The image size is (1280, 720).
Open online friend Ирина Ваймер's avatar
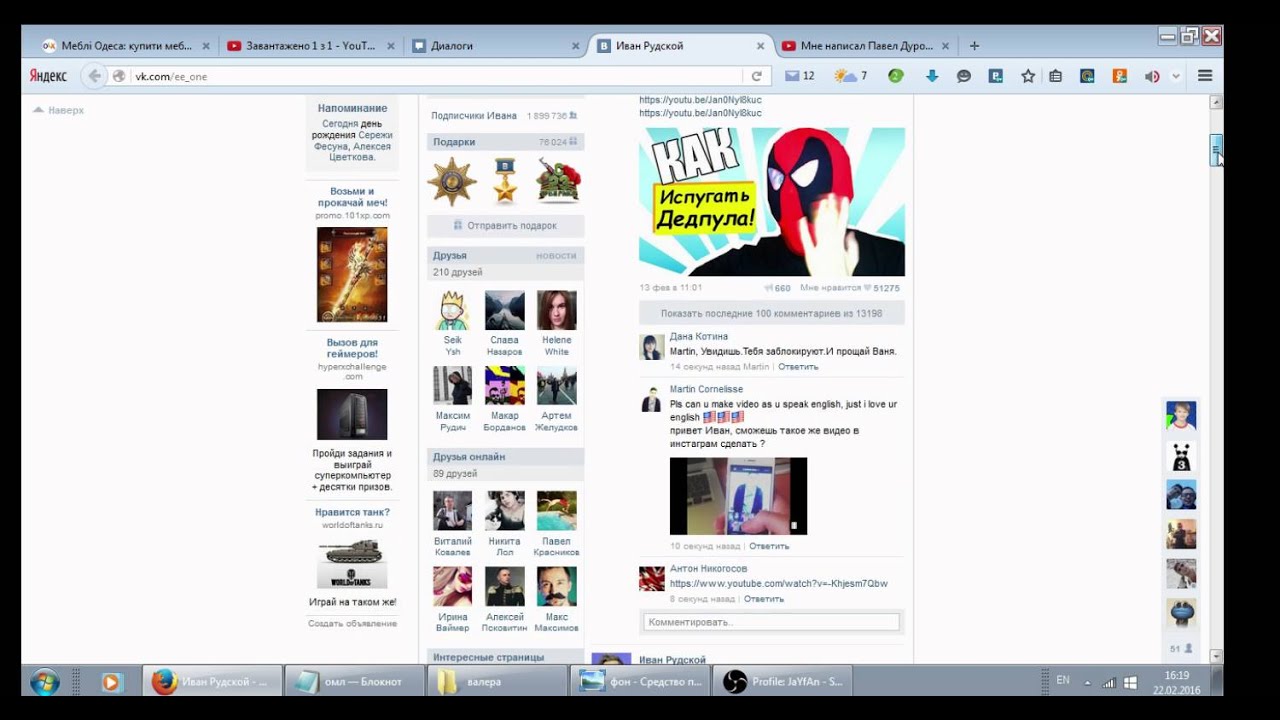click(453, 586)
